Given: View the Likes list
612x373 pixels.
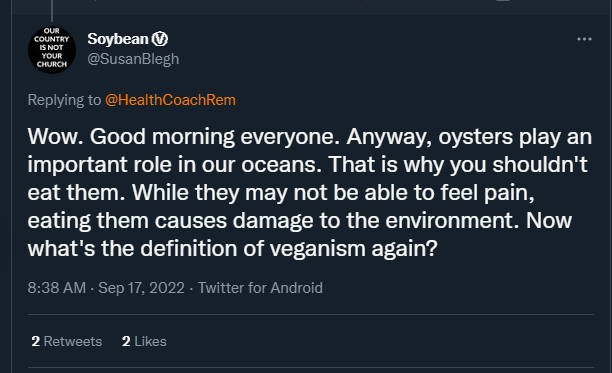Looking at the screenshot, I should click(144, 341).
